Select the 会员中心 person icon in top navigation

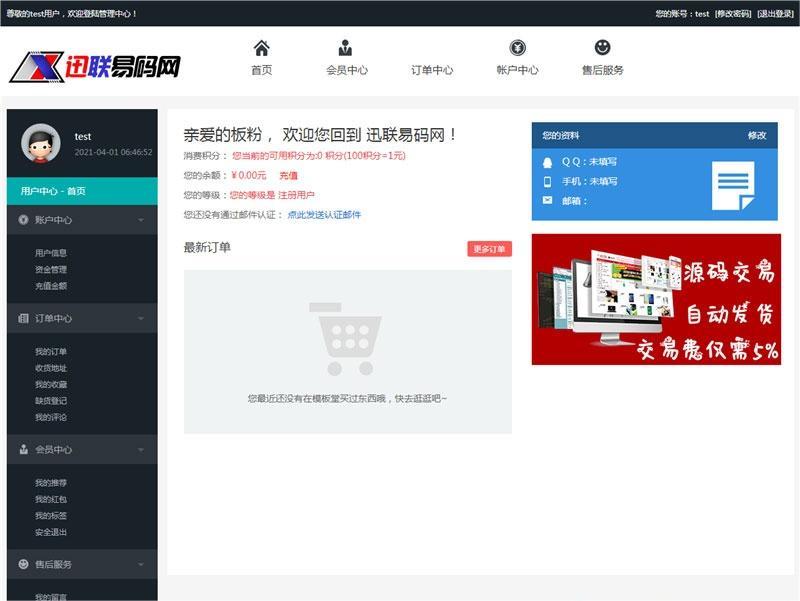[345, 47]
